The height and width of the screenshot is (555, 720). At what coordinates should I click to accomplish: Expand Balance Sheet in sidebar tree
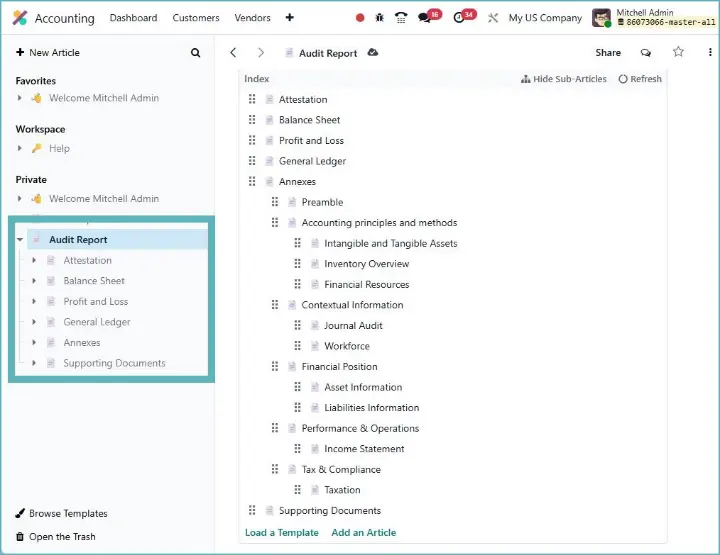click(34, 280)
